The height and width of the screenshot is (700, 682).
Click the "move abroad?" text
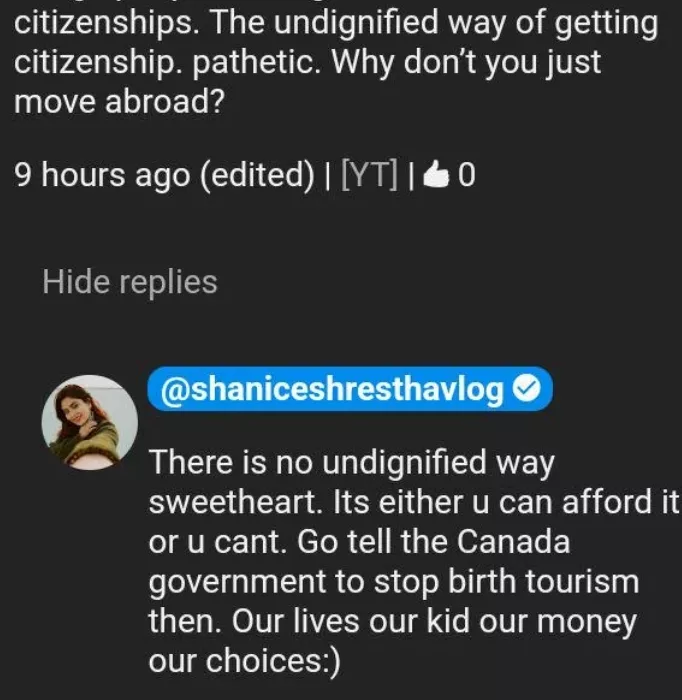click(118, 101)
